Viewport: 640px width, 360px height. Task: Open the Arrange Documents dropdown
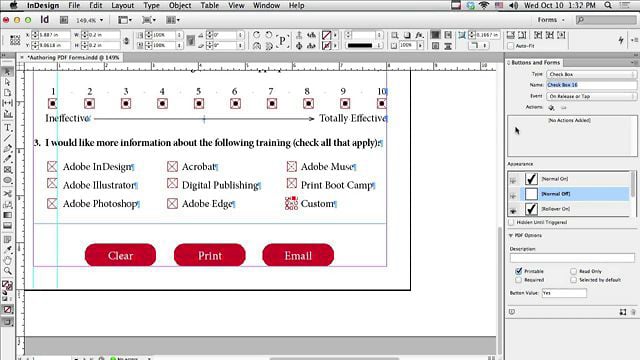coord(173,20)
